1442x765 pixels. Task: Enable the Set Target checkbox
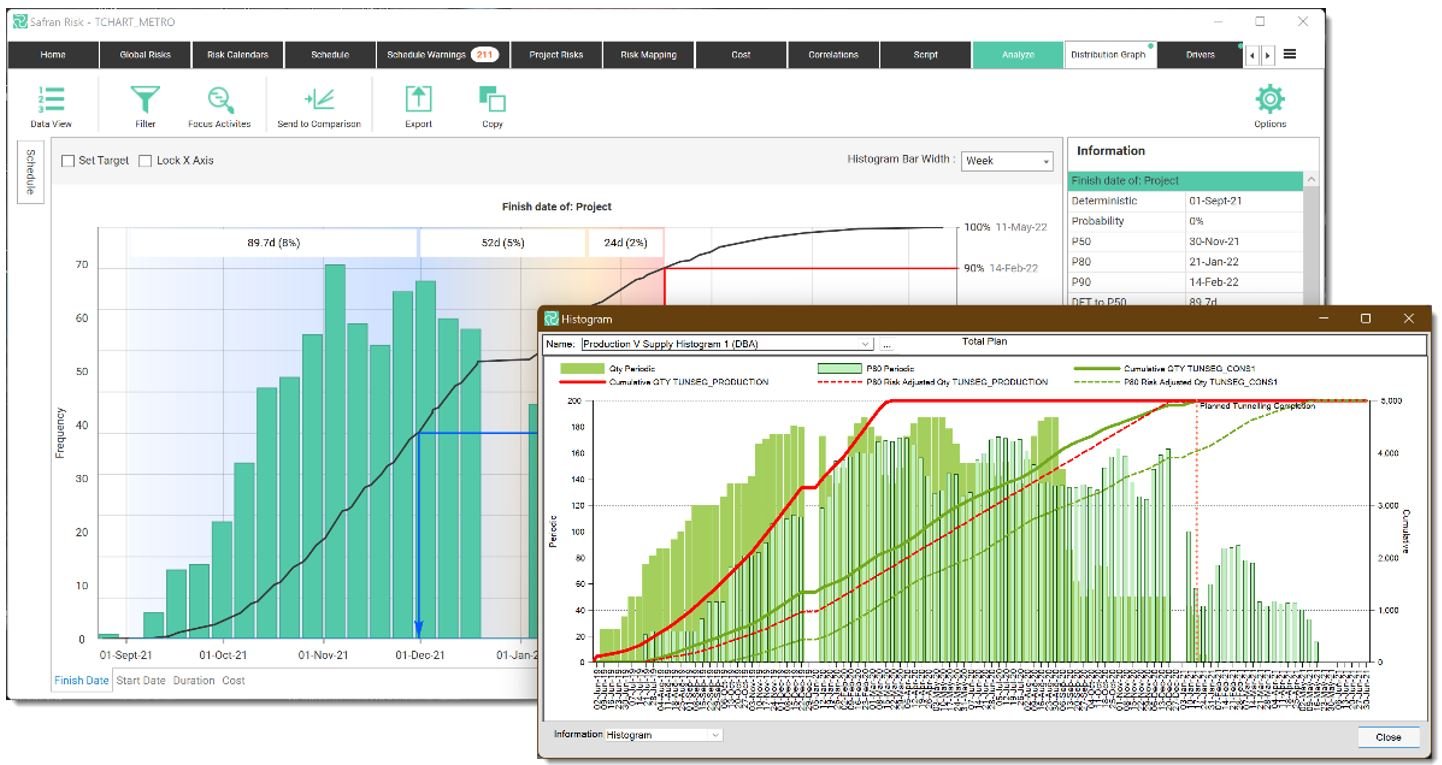click(x=69, y=161)
